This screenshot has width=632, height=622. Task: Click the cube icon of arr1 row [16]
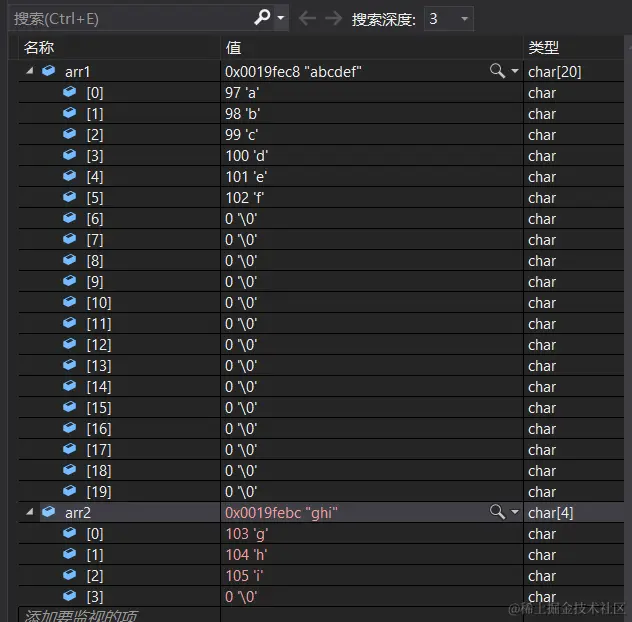(x=69, y=427)
